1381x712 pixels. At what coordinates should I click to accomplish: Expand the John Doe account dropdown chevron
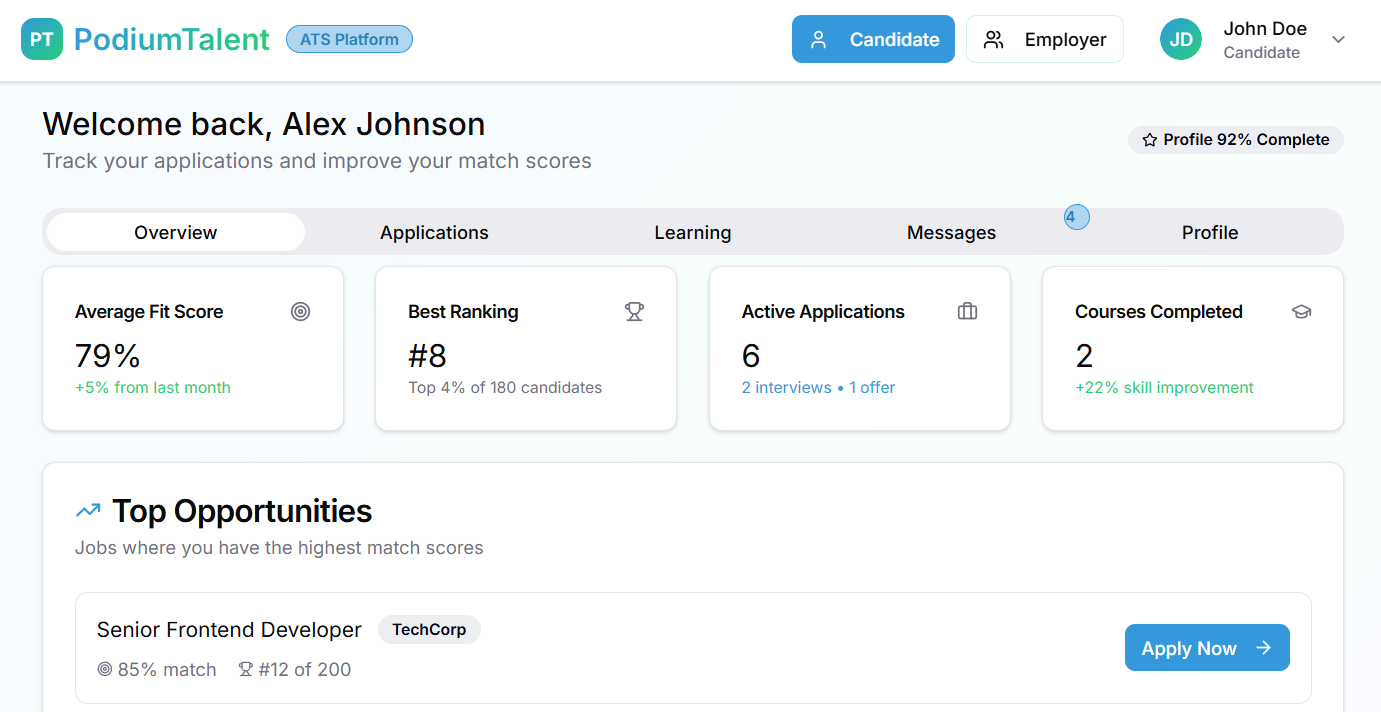point(1338,40)
